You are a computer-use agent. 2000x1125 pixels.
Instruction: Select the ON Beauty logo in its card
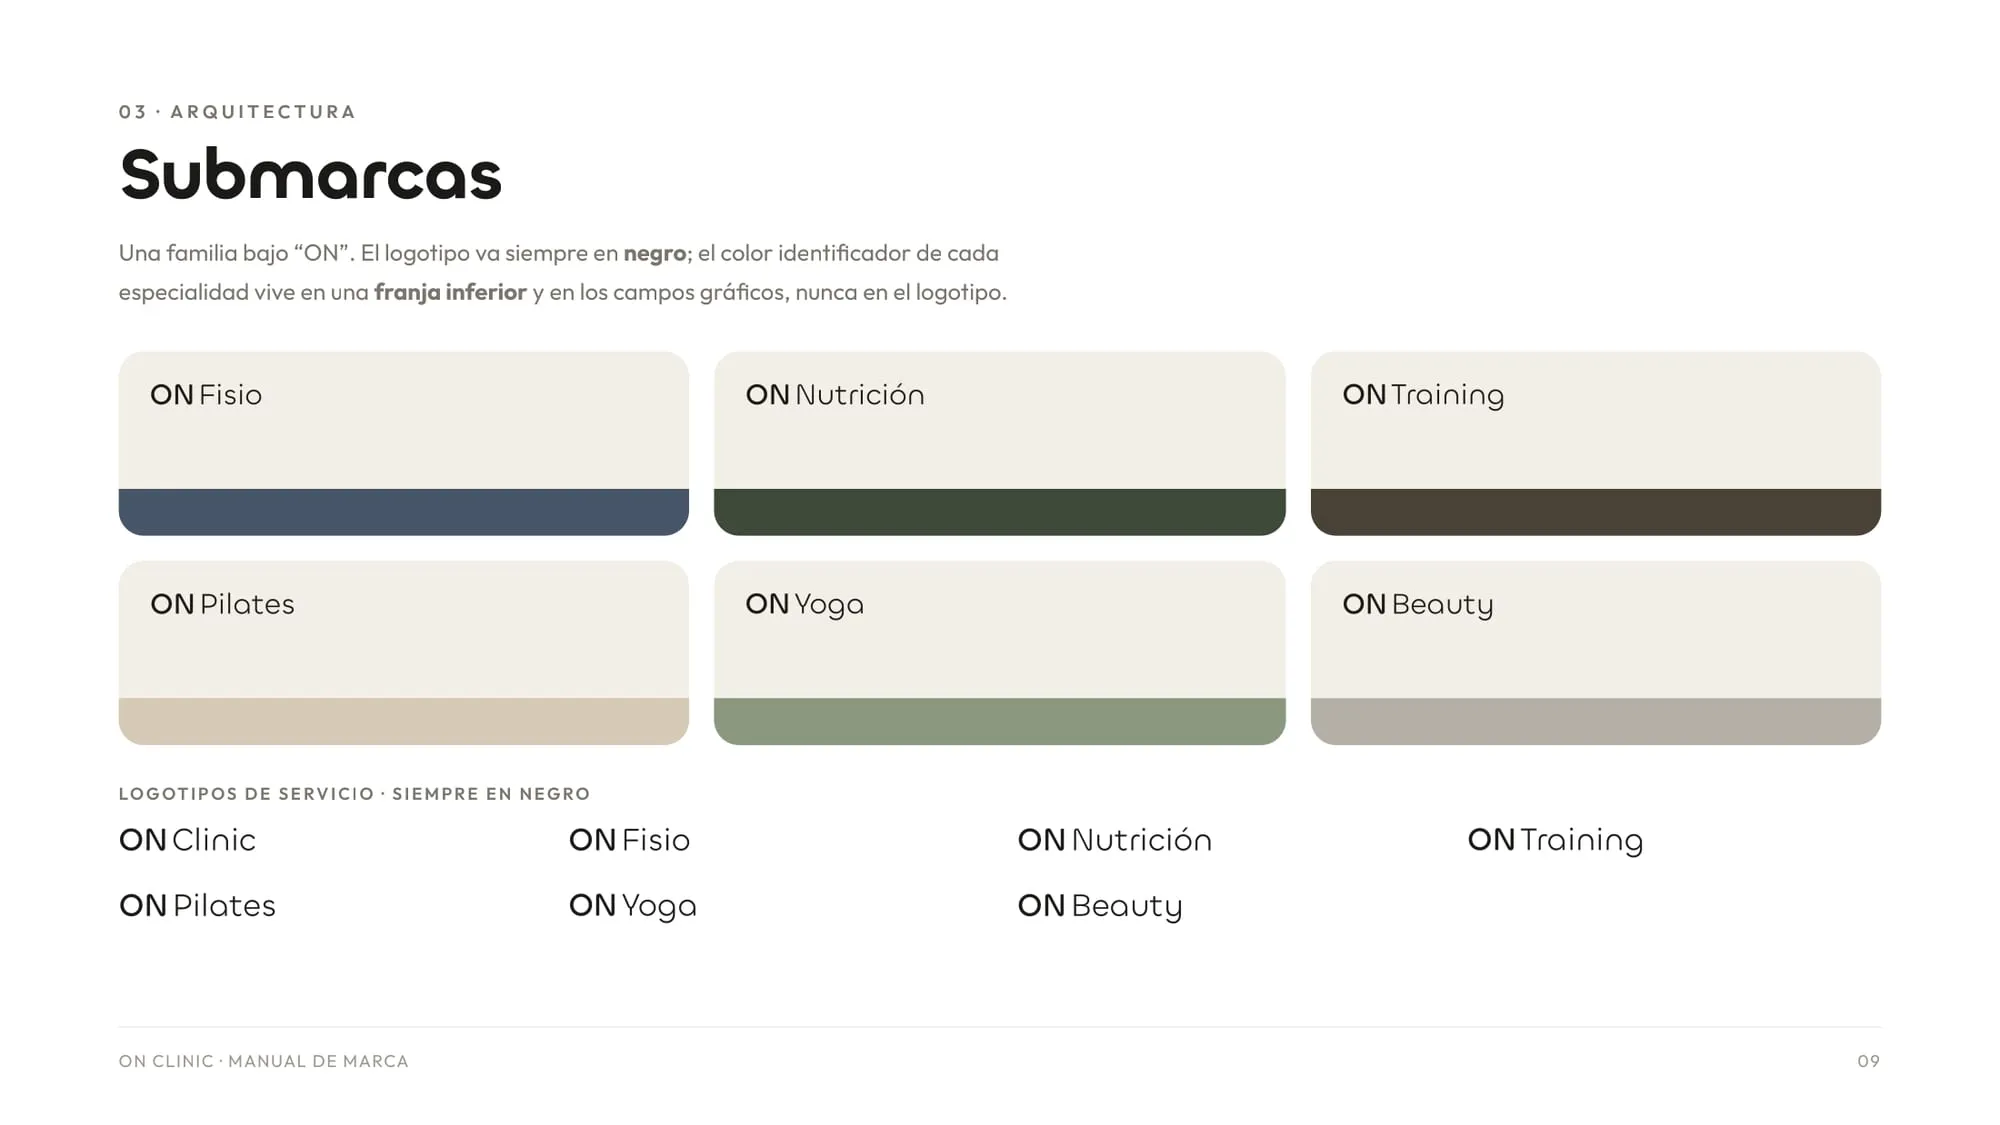coord(1418,606)
